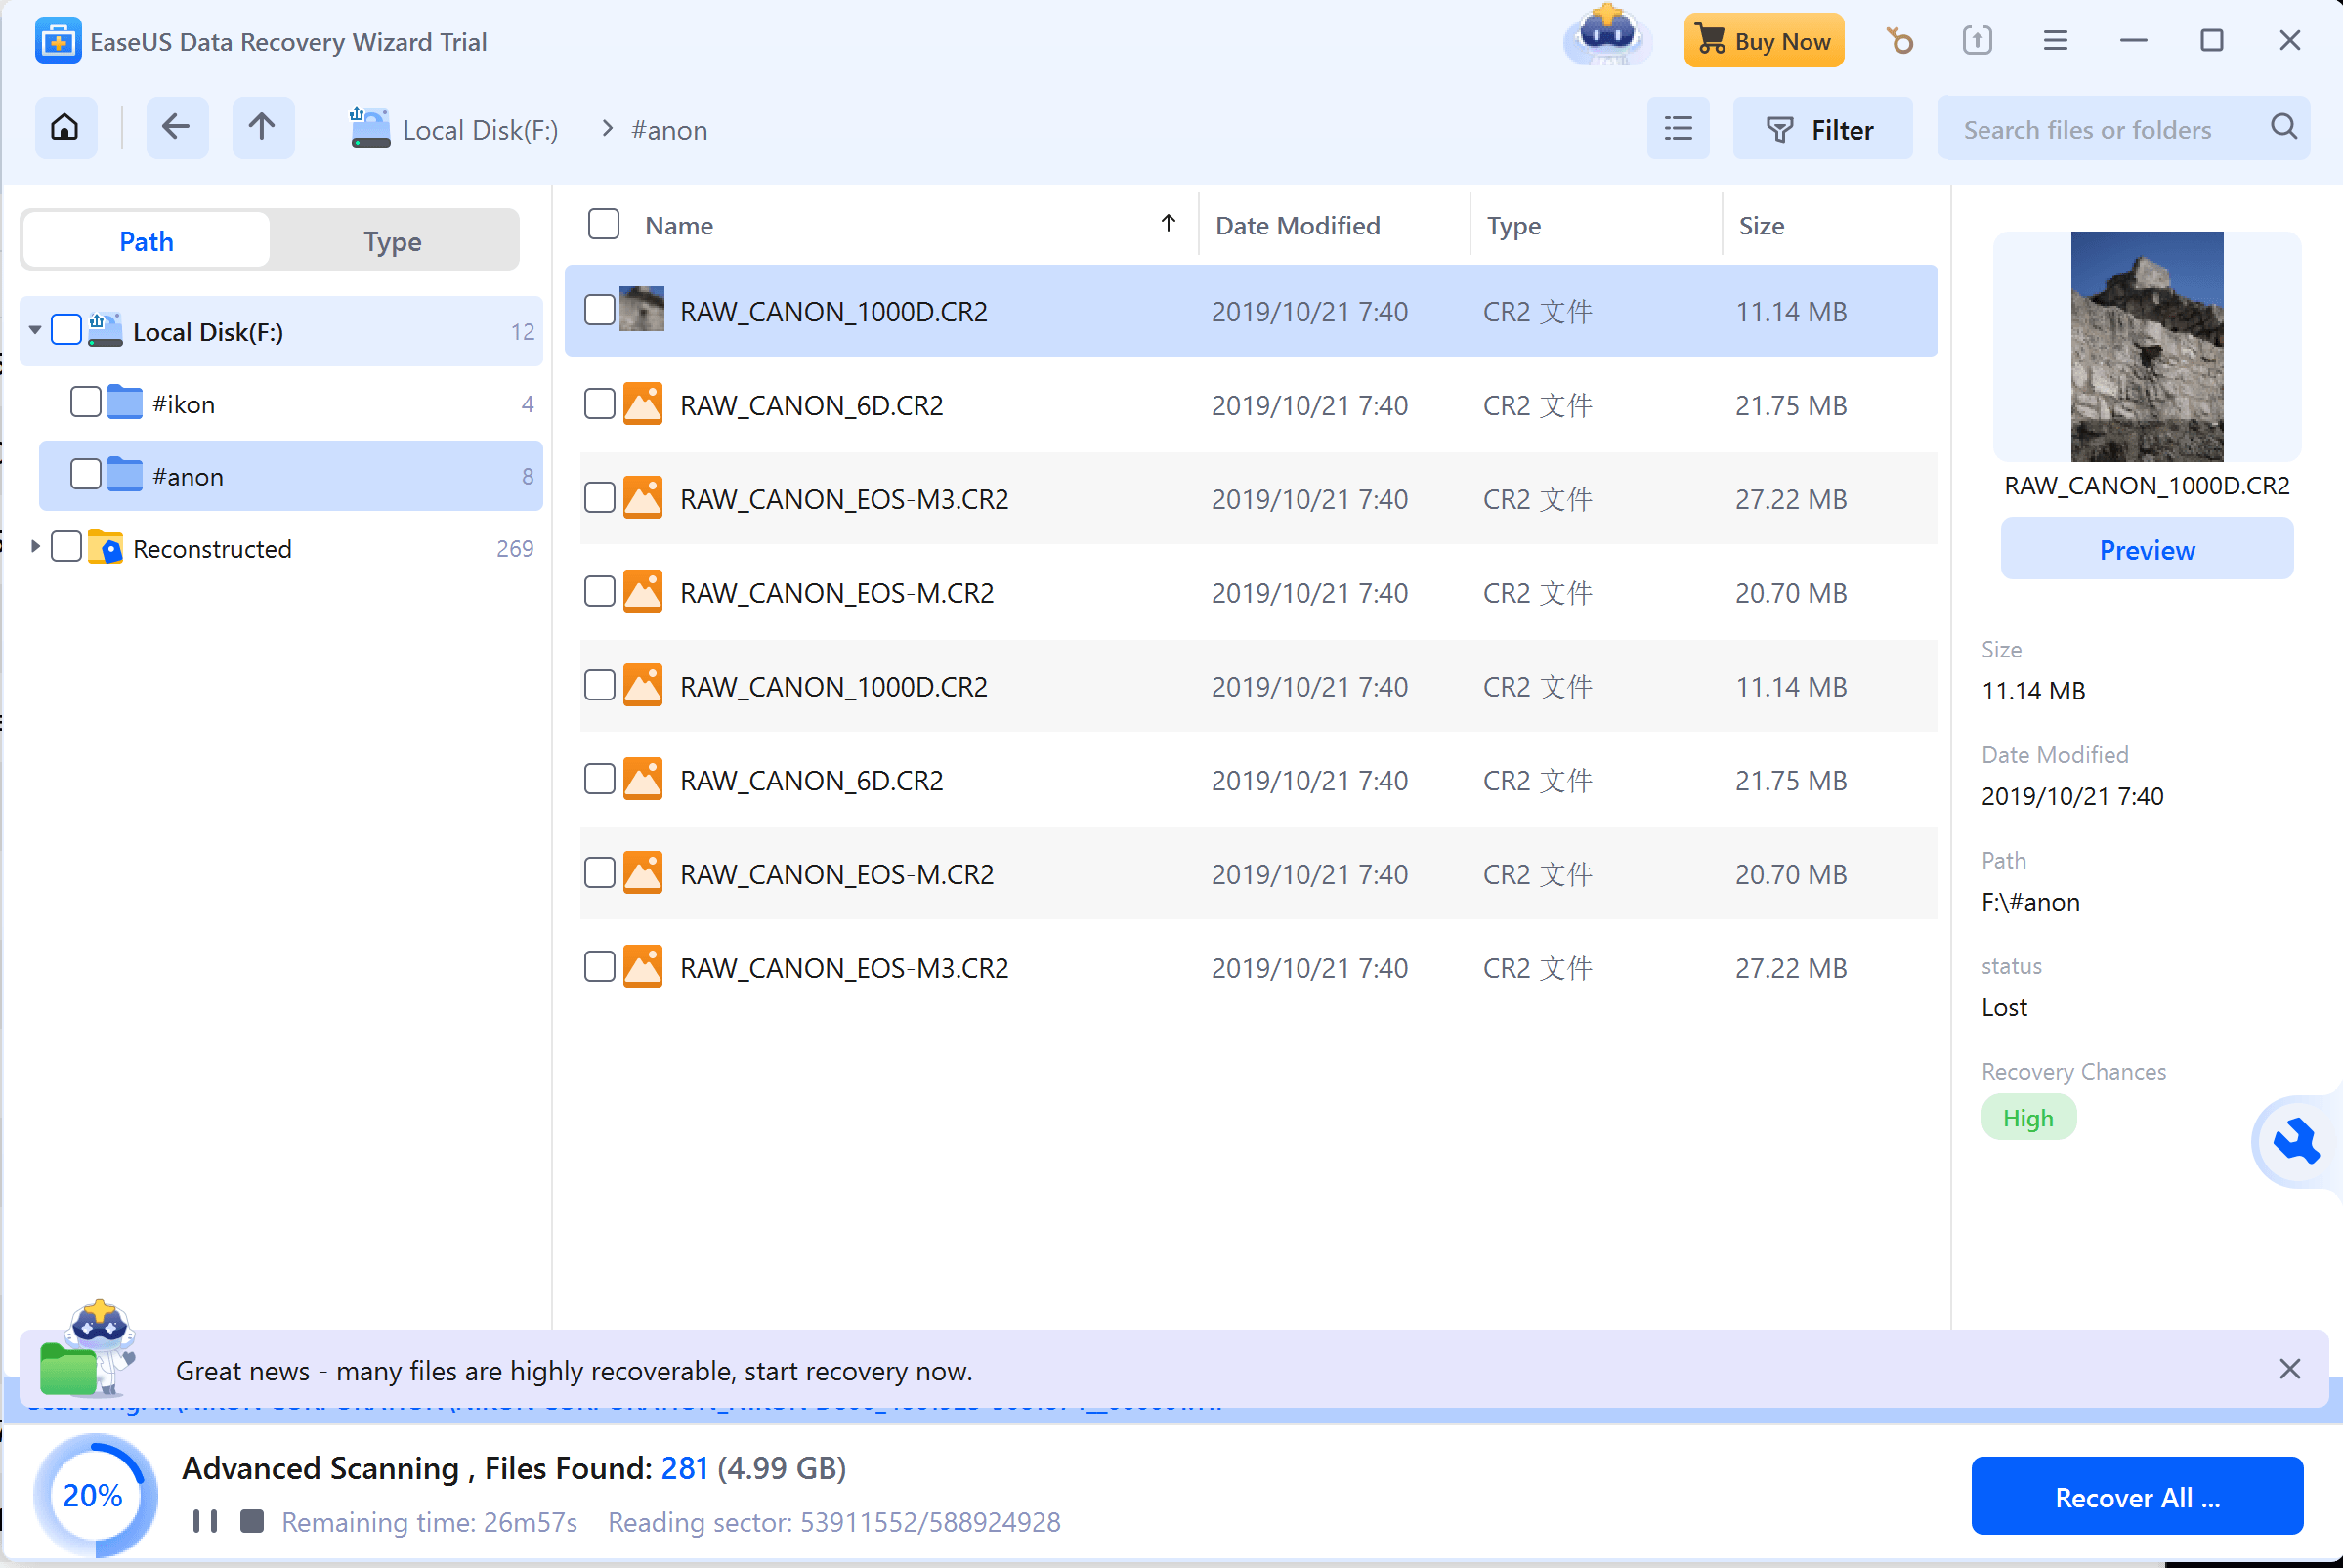
Task: Stop the scanning process
Action: tap(252, 1521)
